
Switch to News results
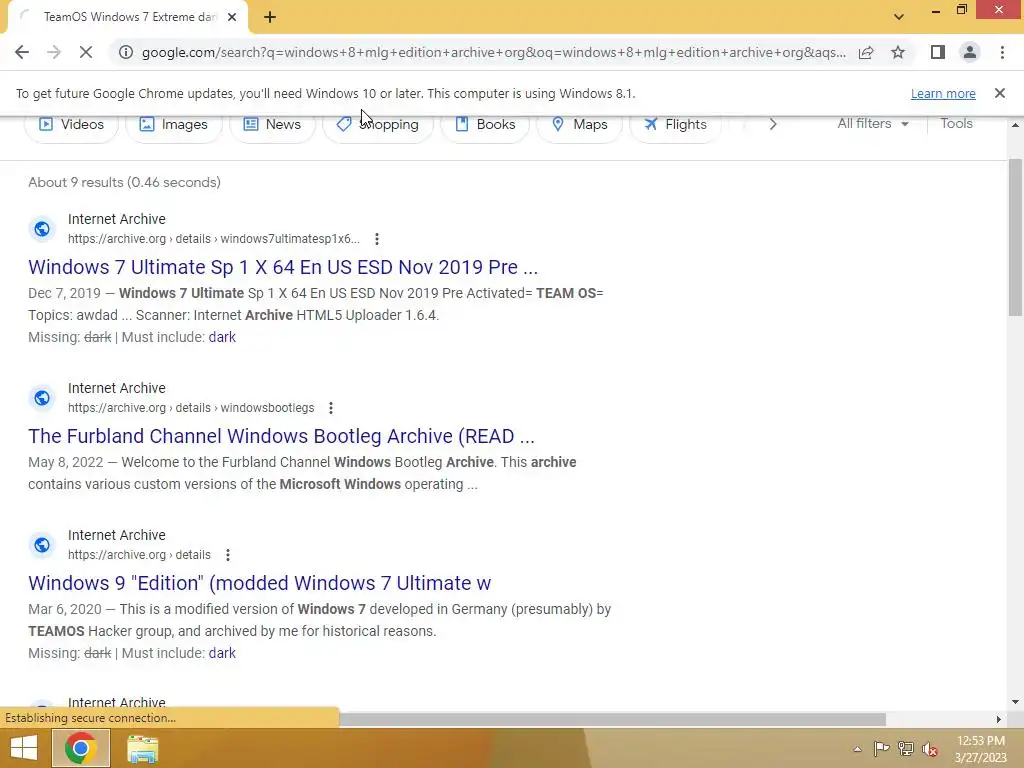(272, 124)
